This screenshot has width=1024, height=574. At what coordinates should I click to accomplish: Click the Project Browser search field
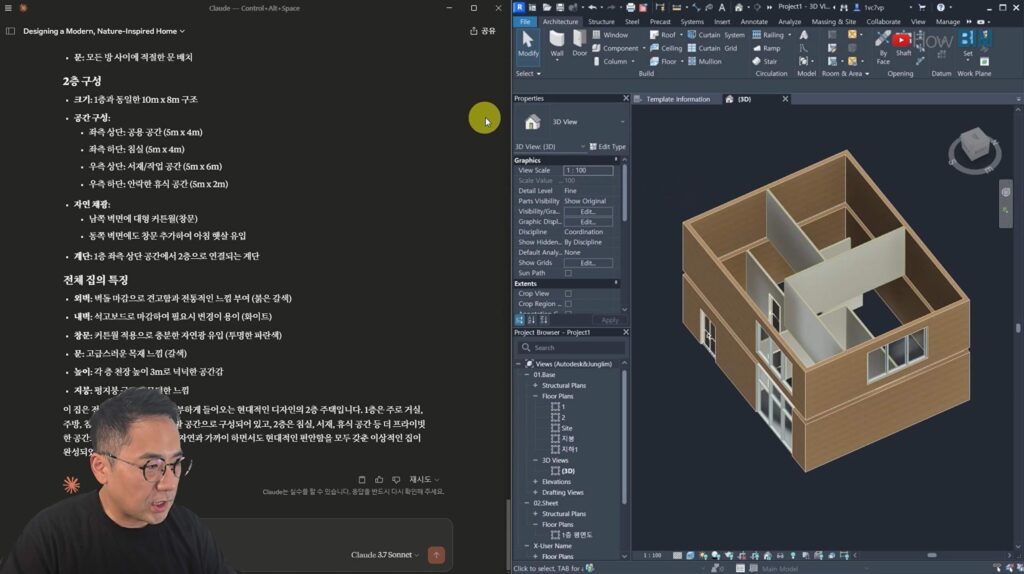[570, 348]
